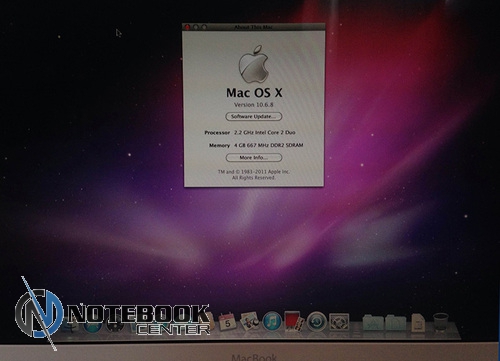Click the Software Update... button
This screenshot has height=361, width=500.
(x=254, y=116)
